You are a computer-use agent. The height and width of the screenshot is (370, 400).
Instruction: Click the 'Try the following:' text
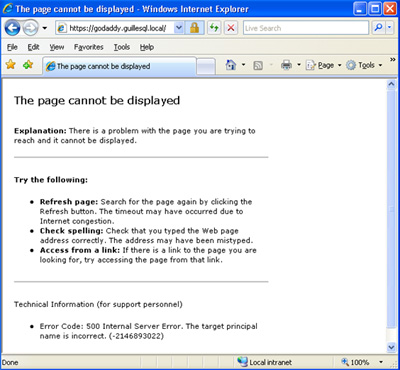coord(51,180)
